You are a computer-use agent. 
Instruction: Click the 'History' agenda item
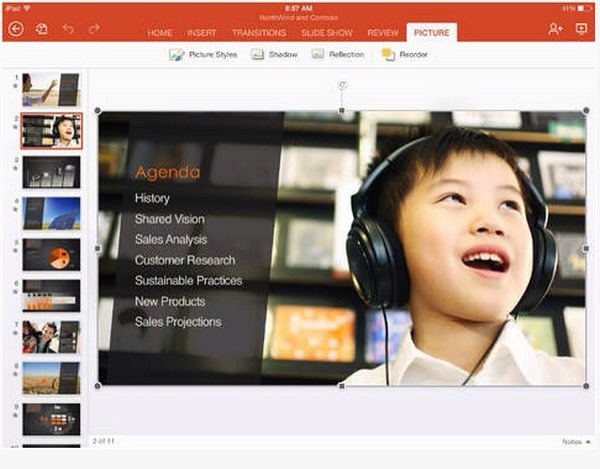(152, 199)
